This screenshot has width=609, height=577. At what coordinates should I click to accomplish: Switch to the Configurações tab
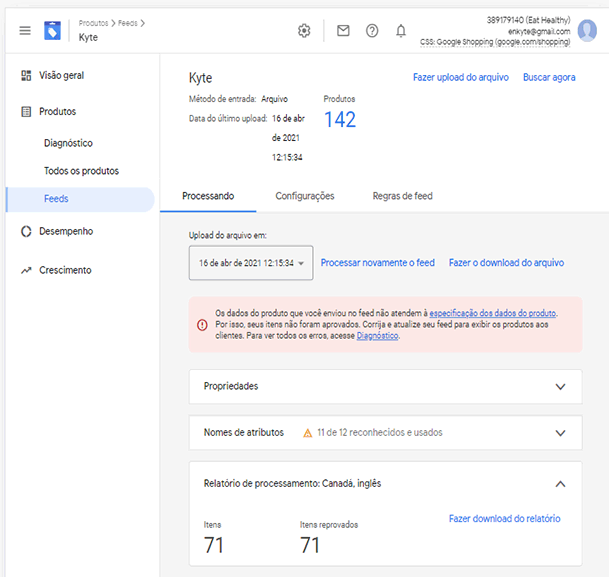305,196
